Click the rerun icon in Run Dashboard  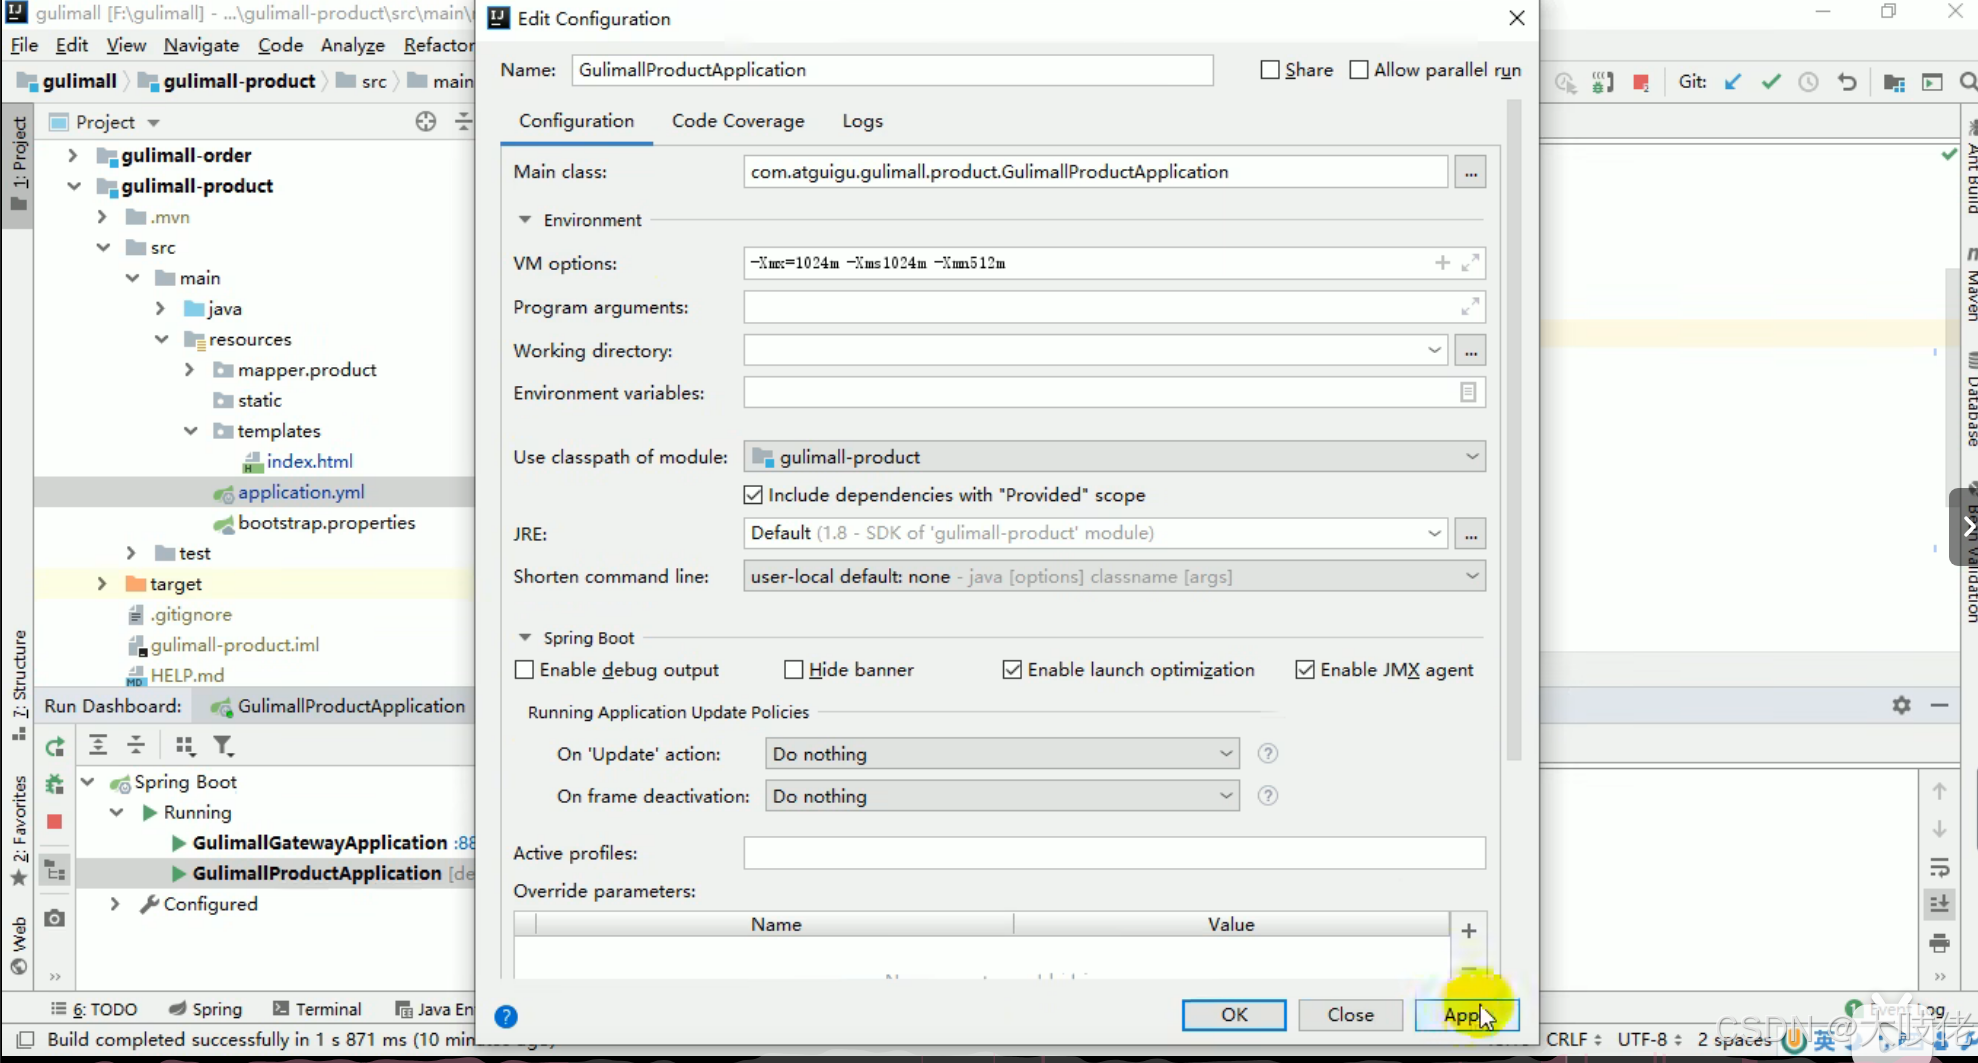[55, 746]
